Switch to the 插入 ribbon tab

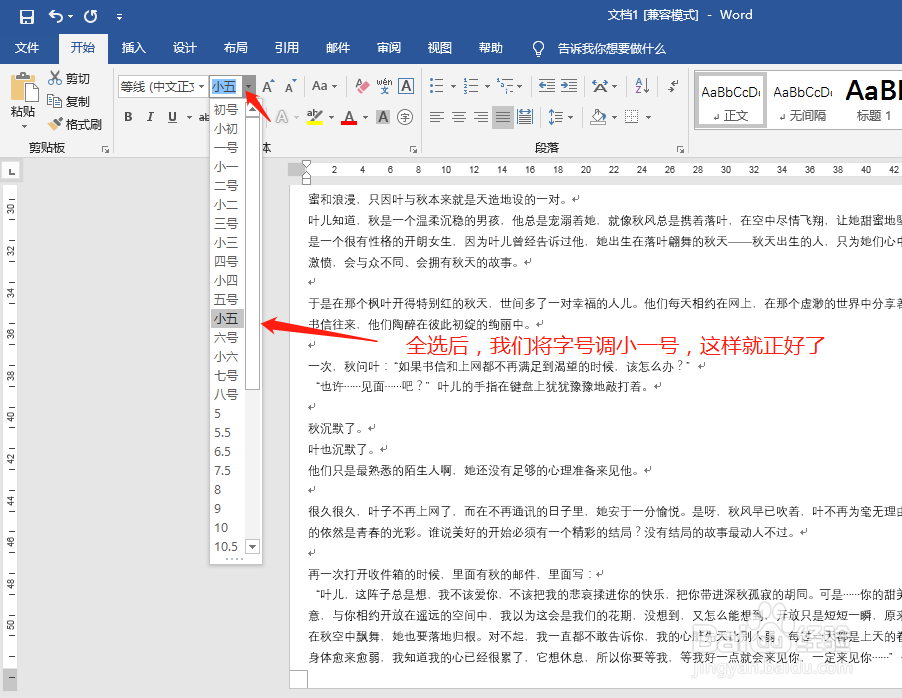[135, 47]
